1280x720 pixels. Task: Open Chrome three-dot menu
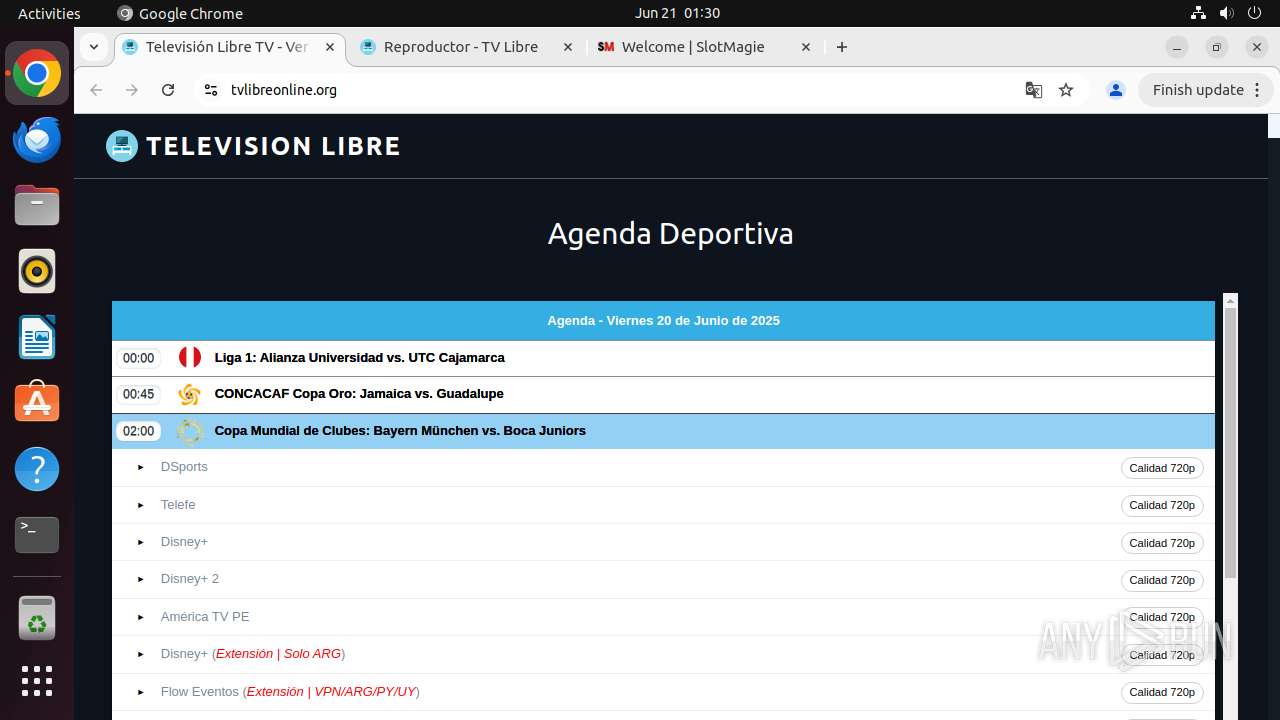coord(1258,90)
